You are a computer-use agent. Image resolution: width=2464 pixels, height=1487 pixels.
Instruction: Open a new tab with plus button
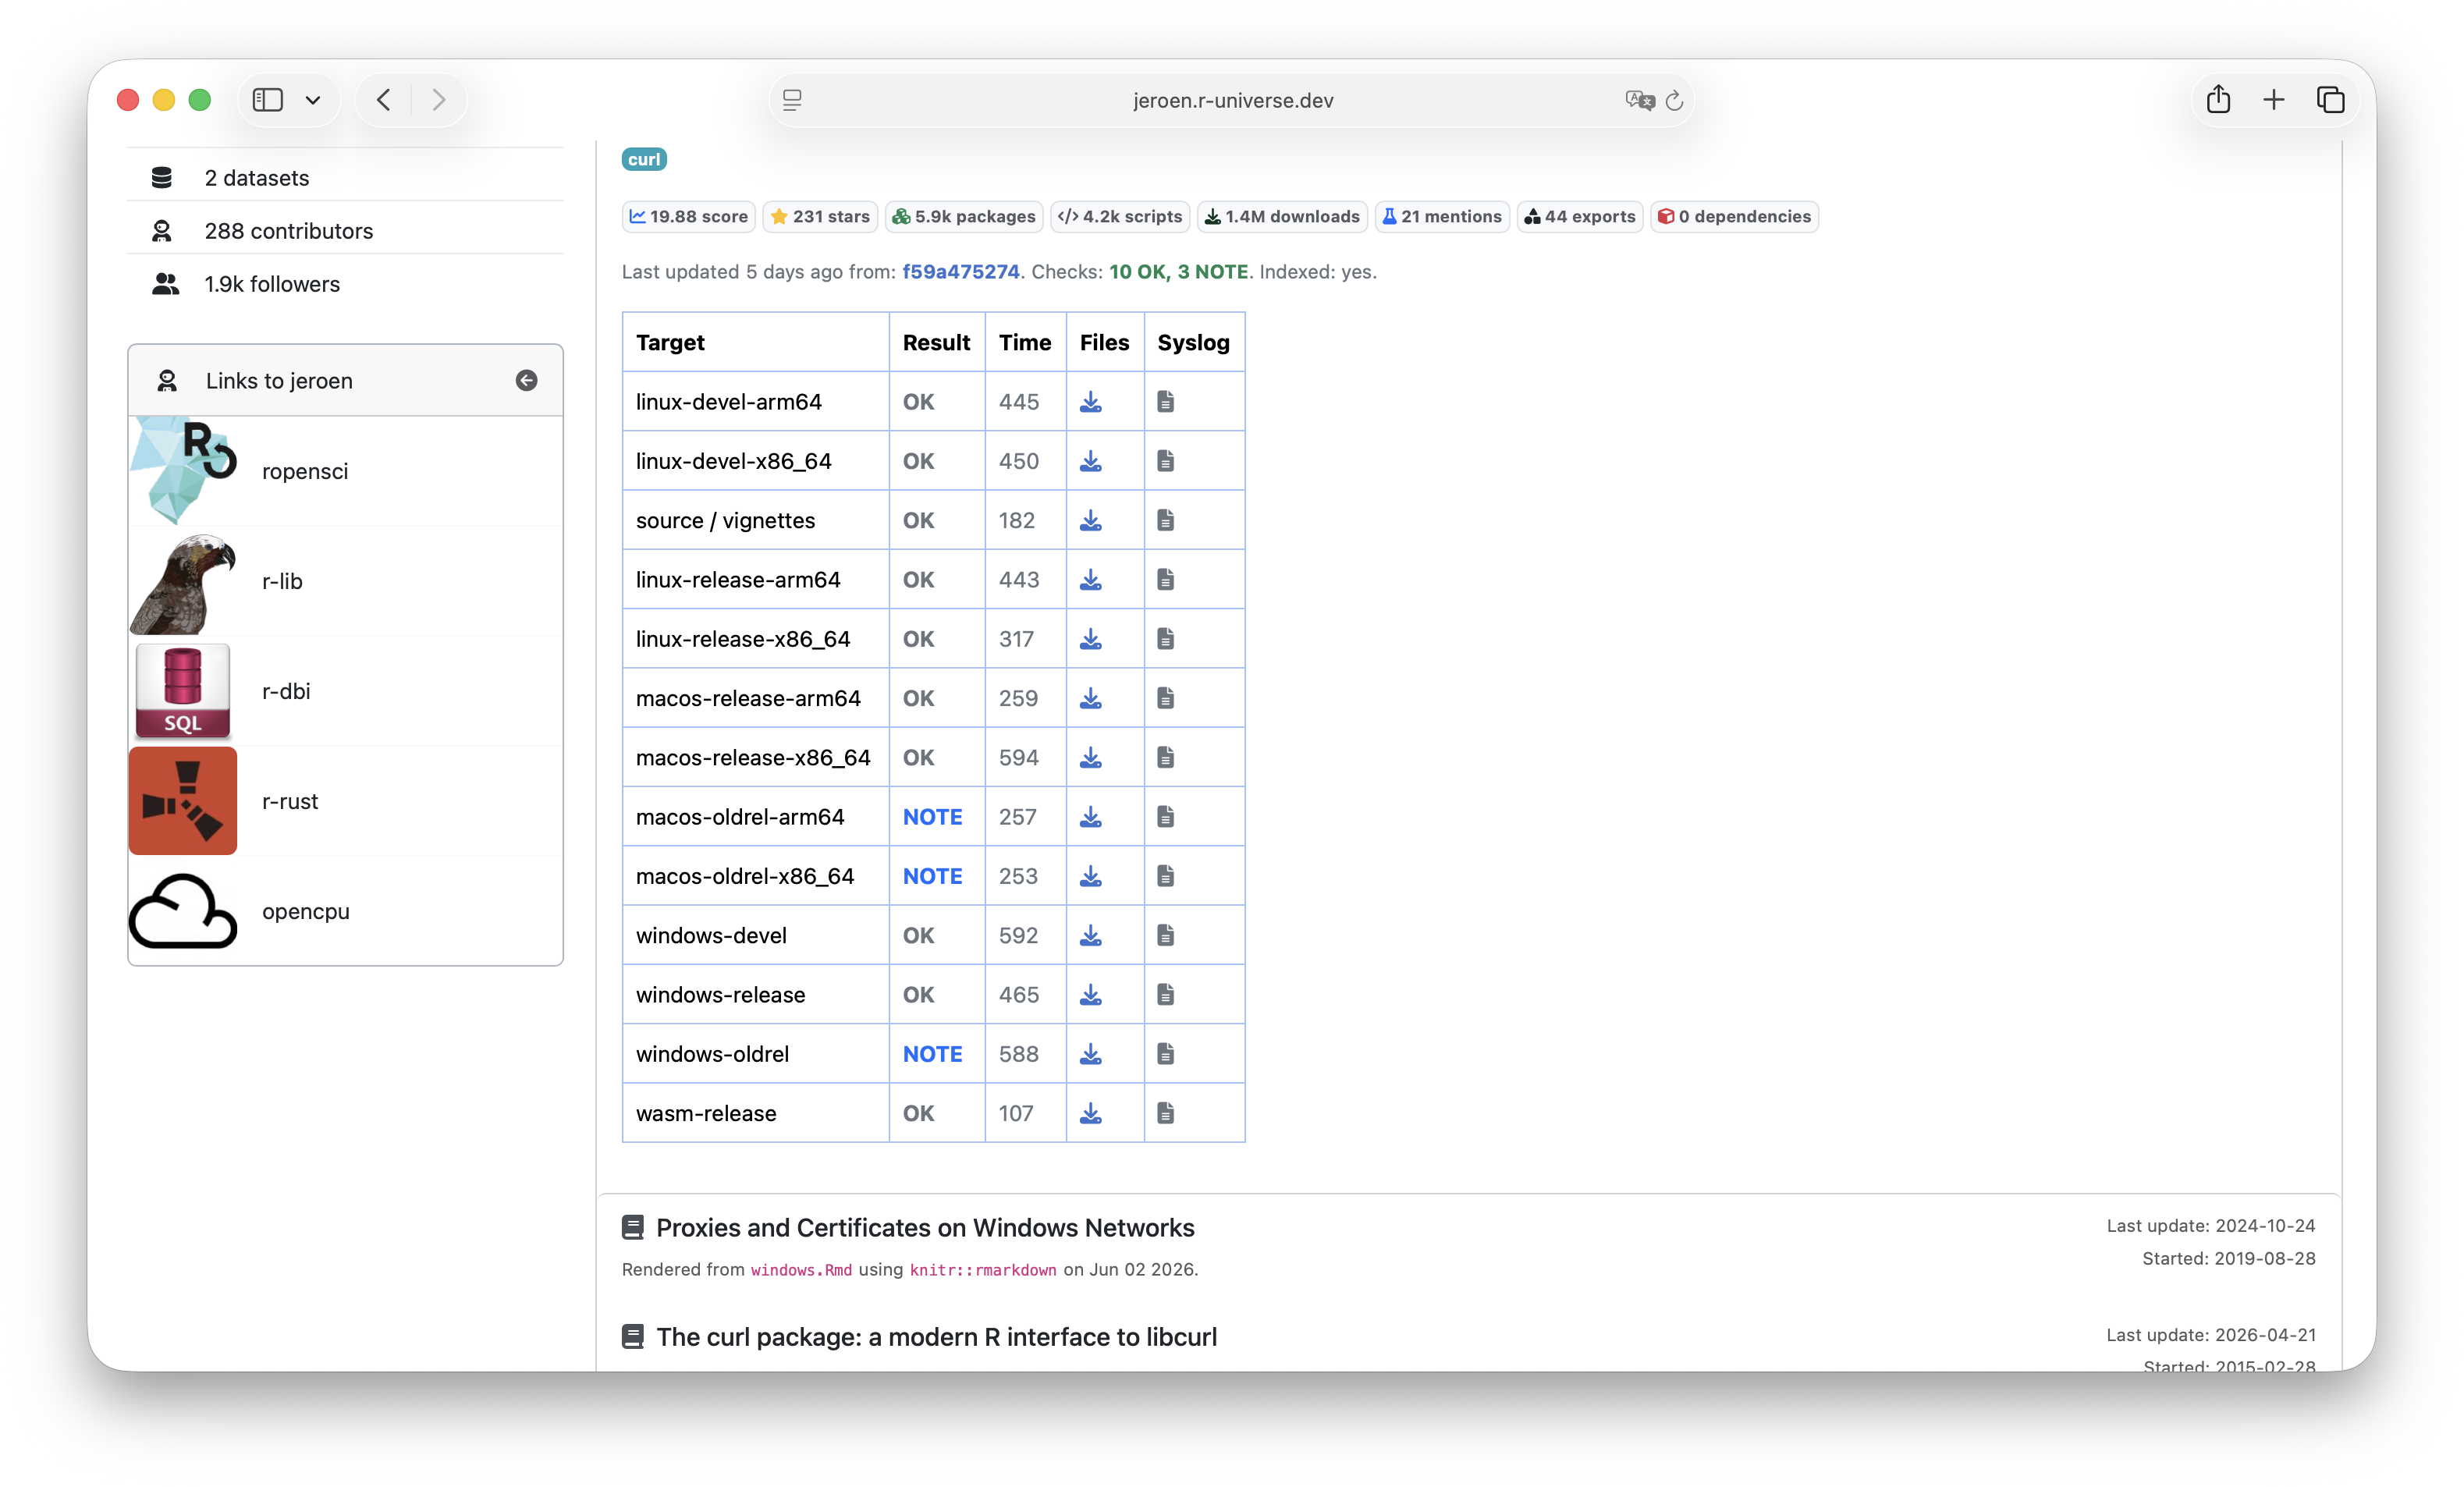(2274, 100)
